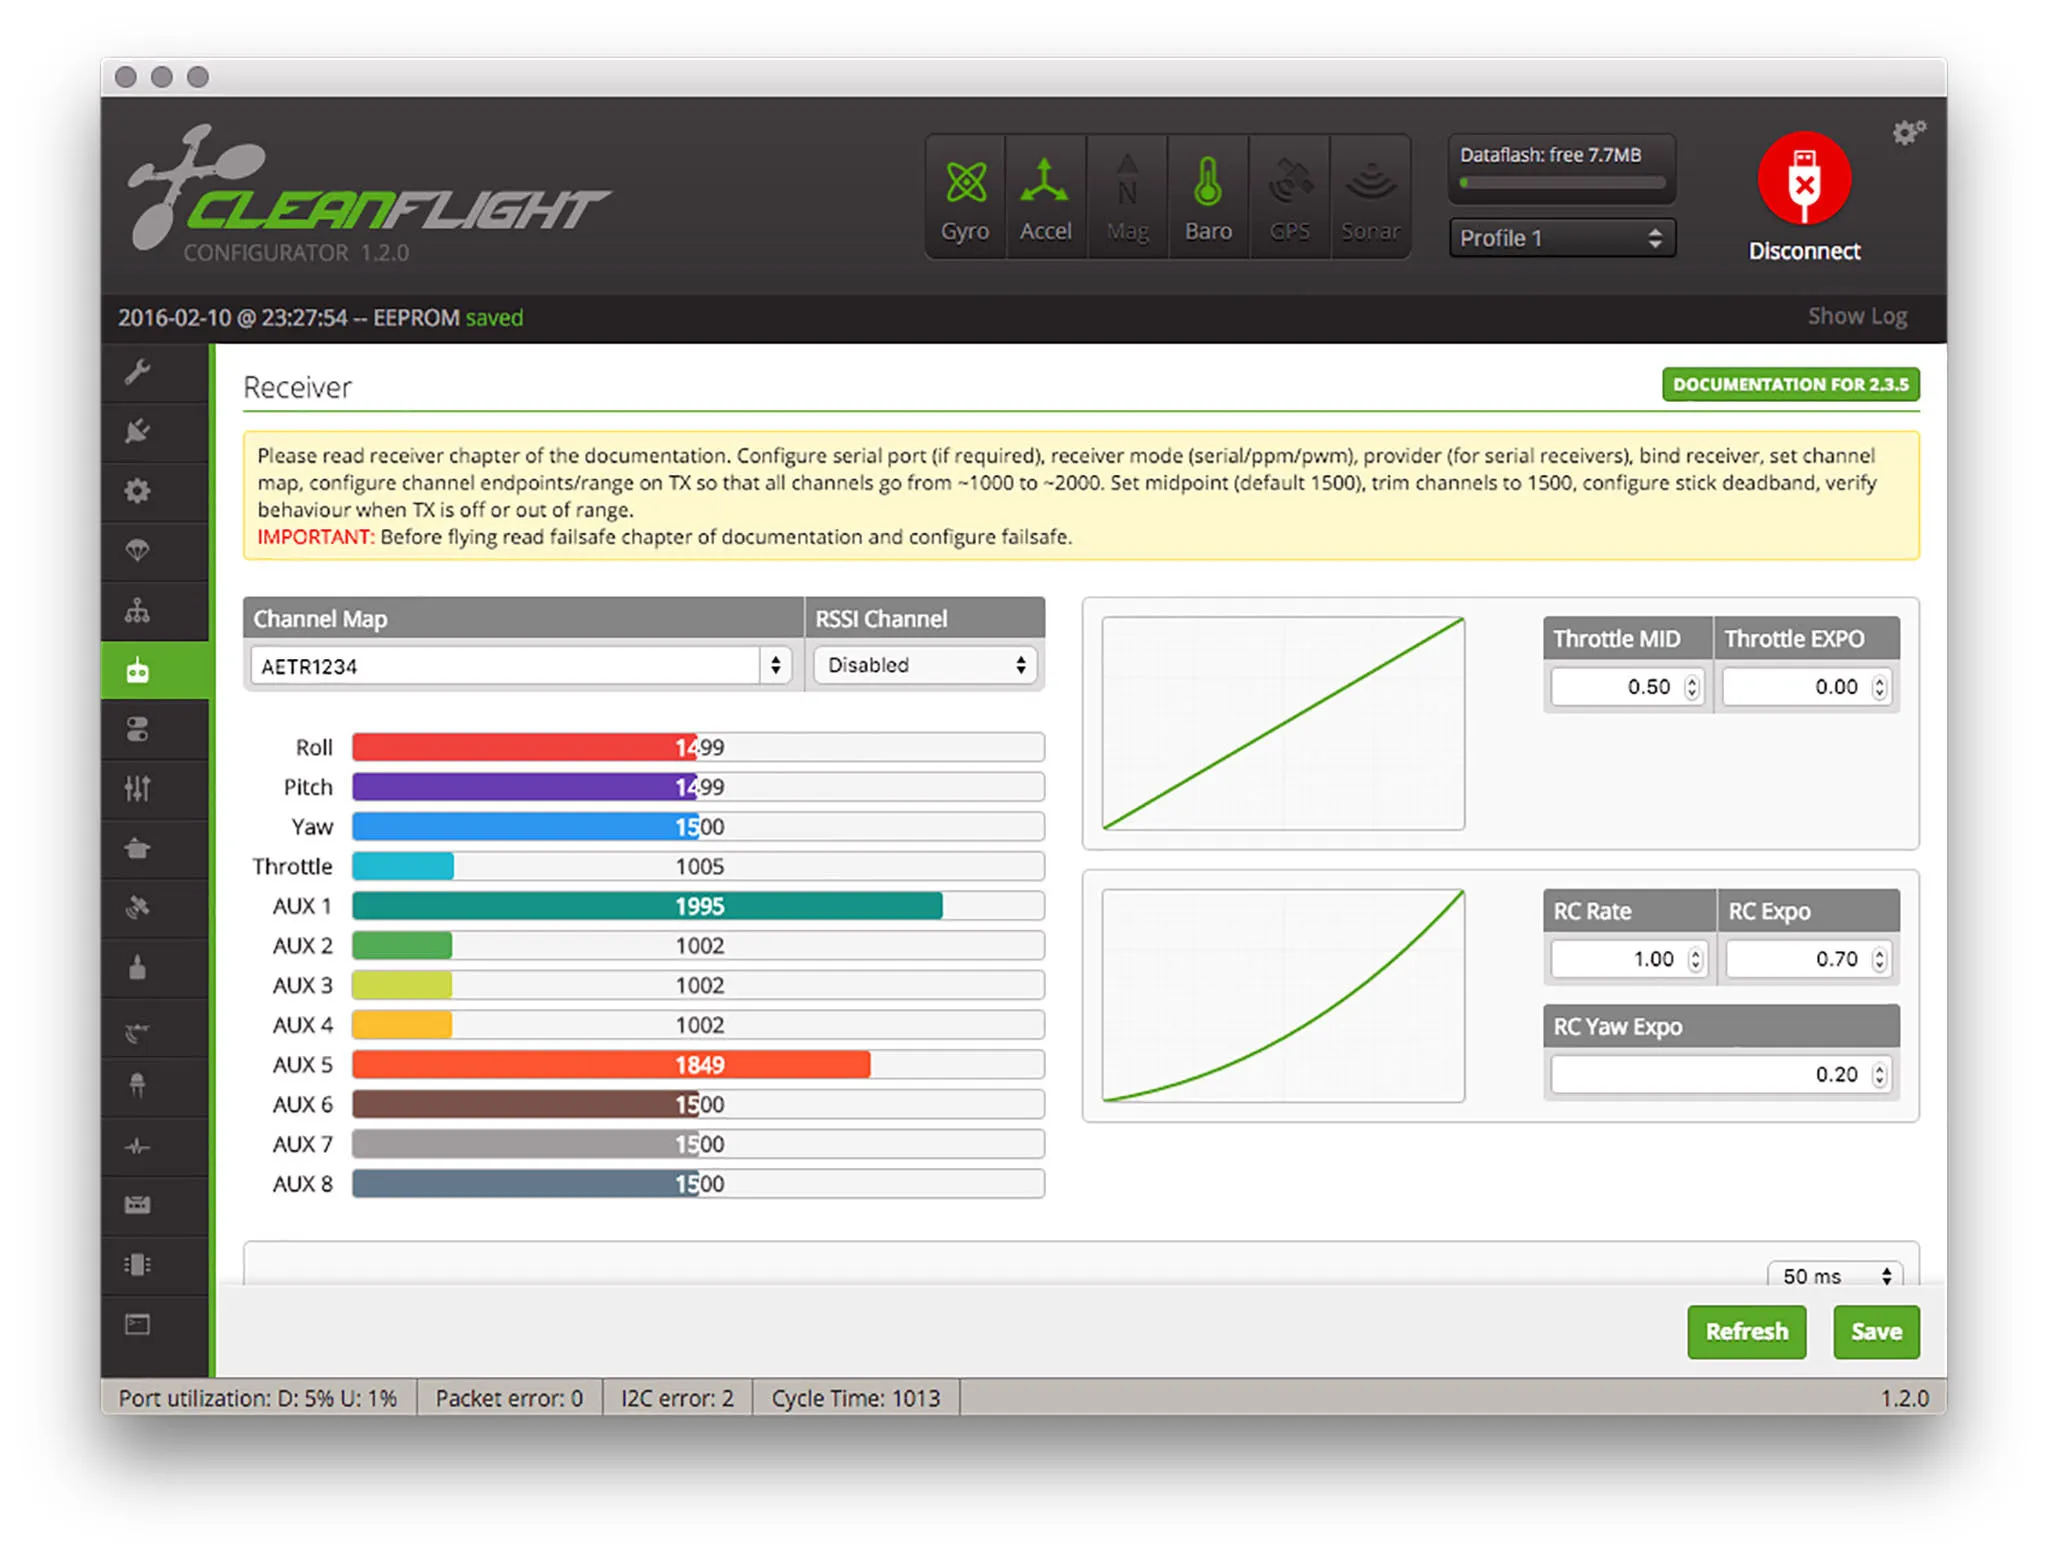The image size is (2048, 1559).
Task: Open the CLI terminal icon tab
Action: (x=138, y=1325)
